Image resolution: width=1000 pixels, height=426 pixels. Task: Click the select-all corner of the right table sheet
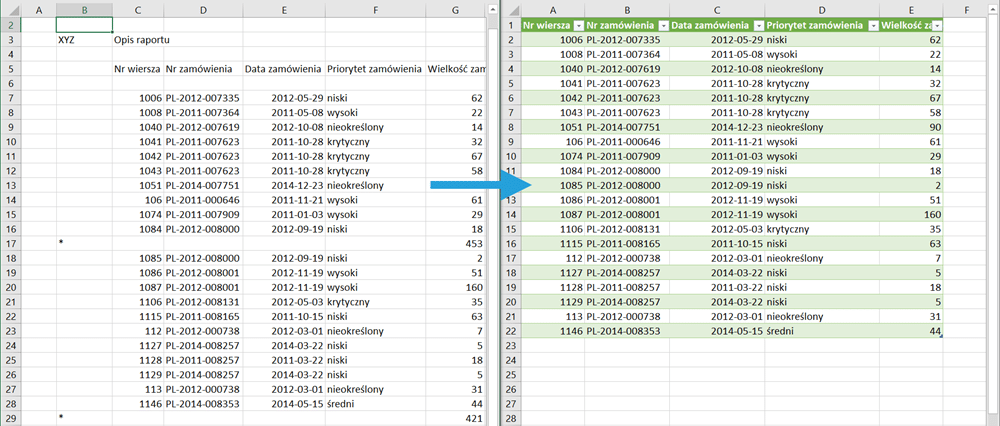[509, 9]
